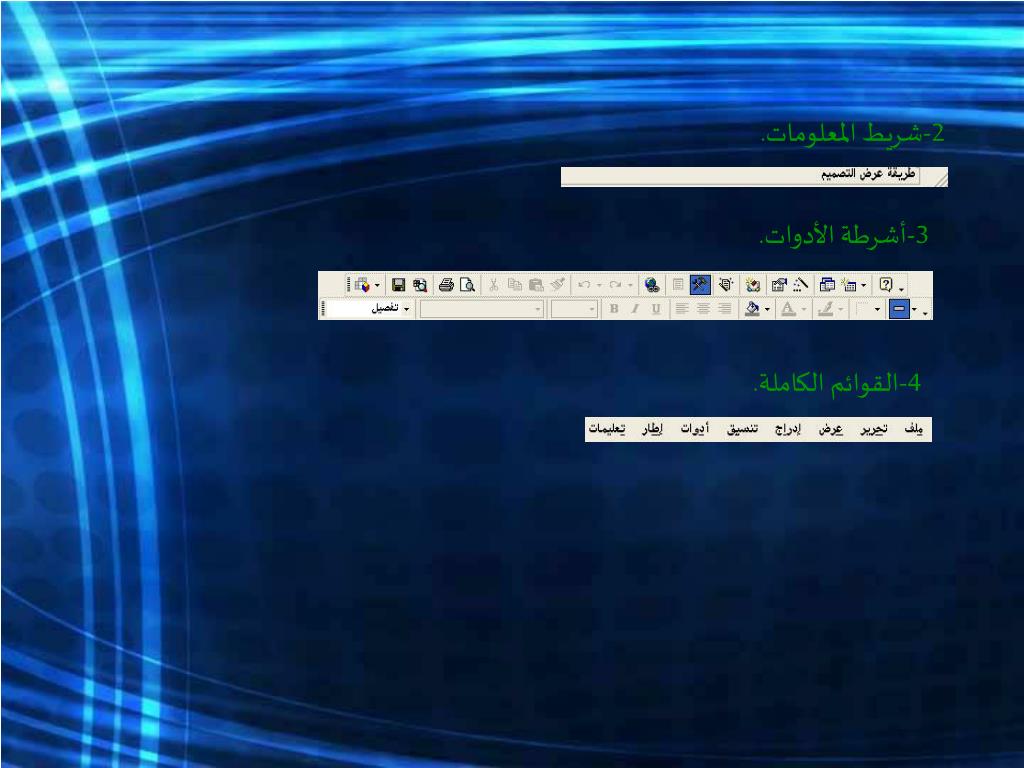
Task: Click the Redo arrow icon
Action: (x=615, y=285)
